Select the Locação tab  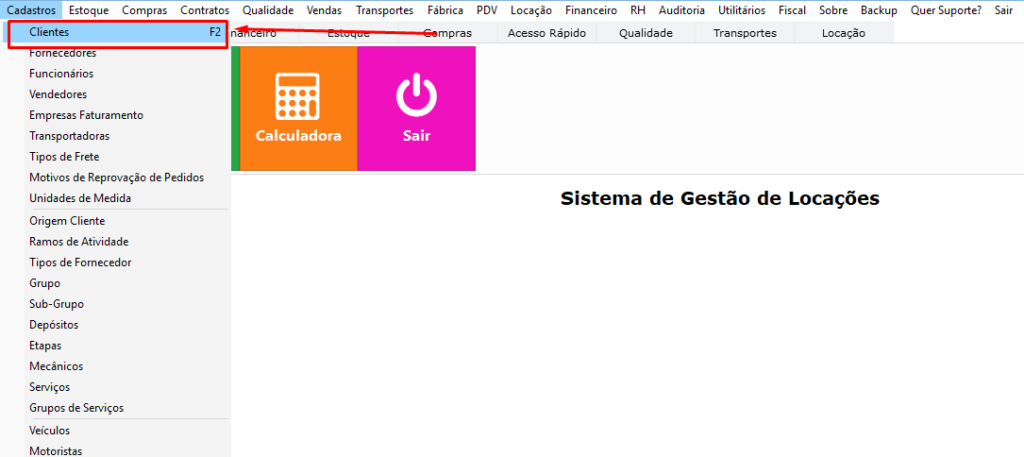coord(843,33)
